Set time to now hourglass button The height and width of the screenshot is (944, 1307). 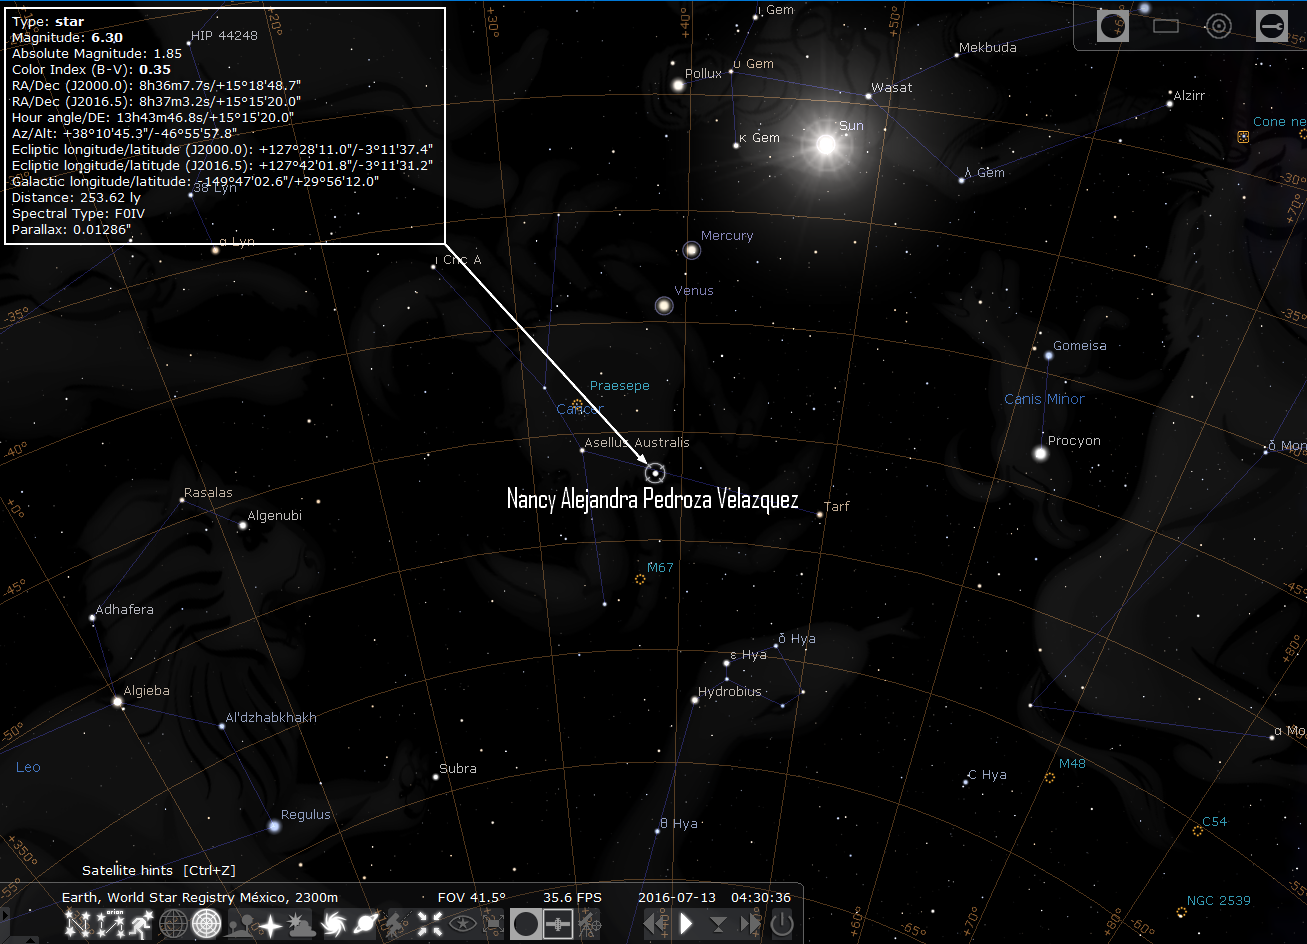718,924
